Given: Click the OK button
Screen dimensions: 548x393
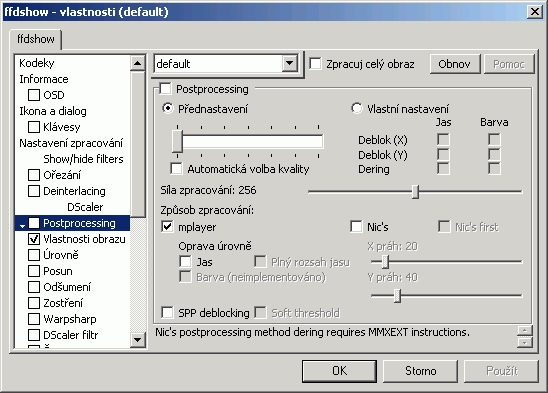Looking at the screenshot, I should tap(339, 371).
